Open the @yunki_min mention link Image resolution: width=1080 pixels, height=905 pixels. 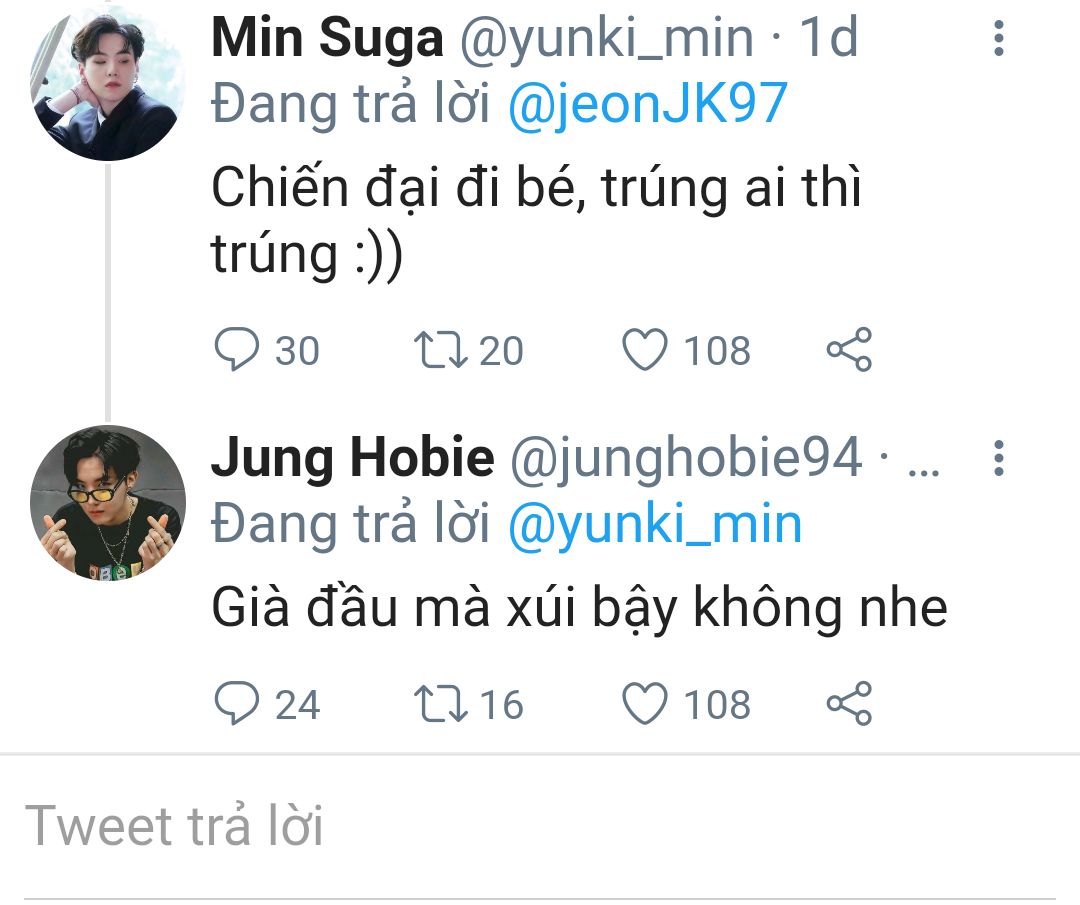point(655,524)
